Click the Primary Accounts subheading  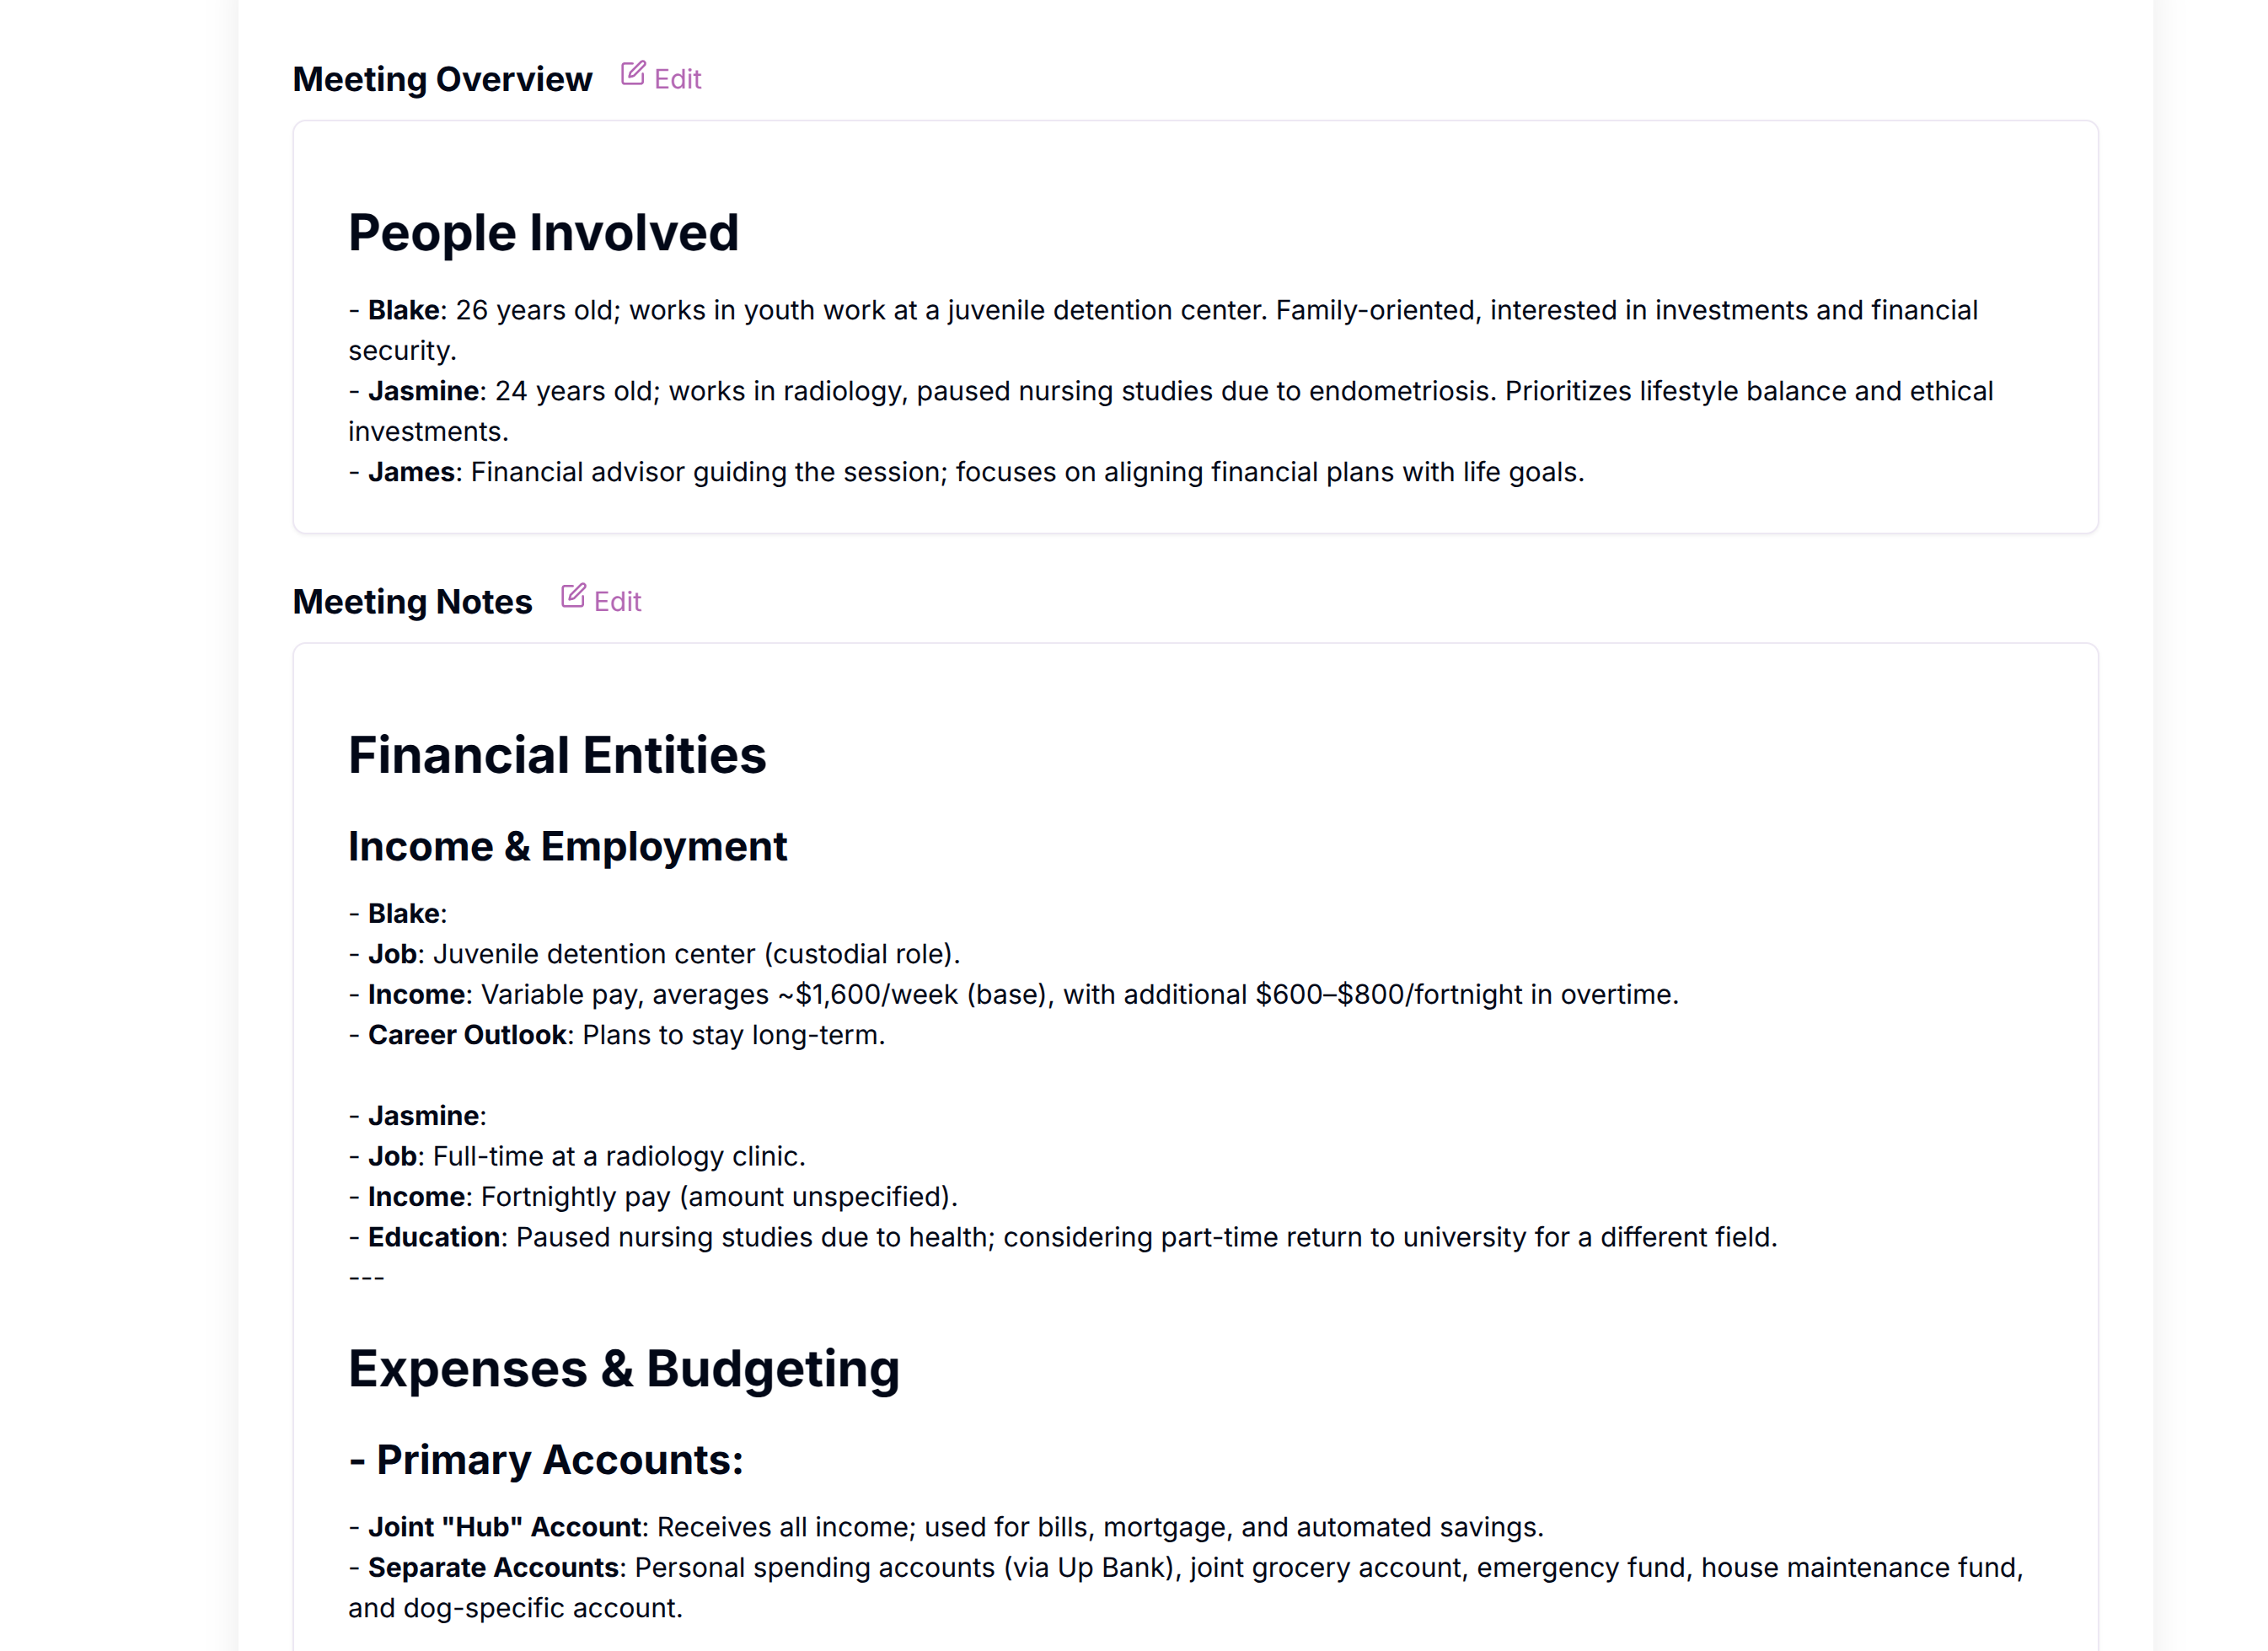546,1460
